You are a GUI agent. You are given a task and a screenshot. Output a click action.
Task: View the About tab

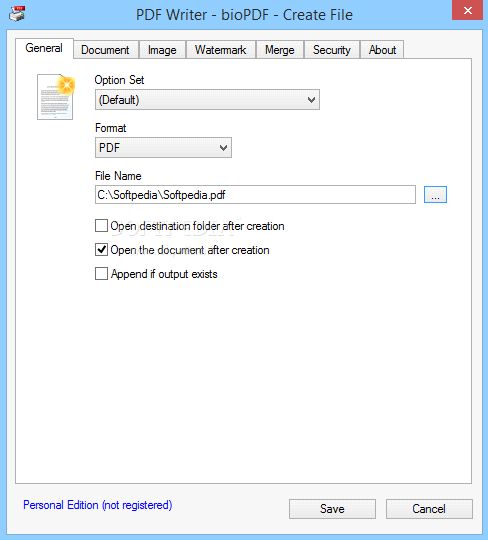[382, 50]
